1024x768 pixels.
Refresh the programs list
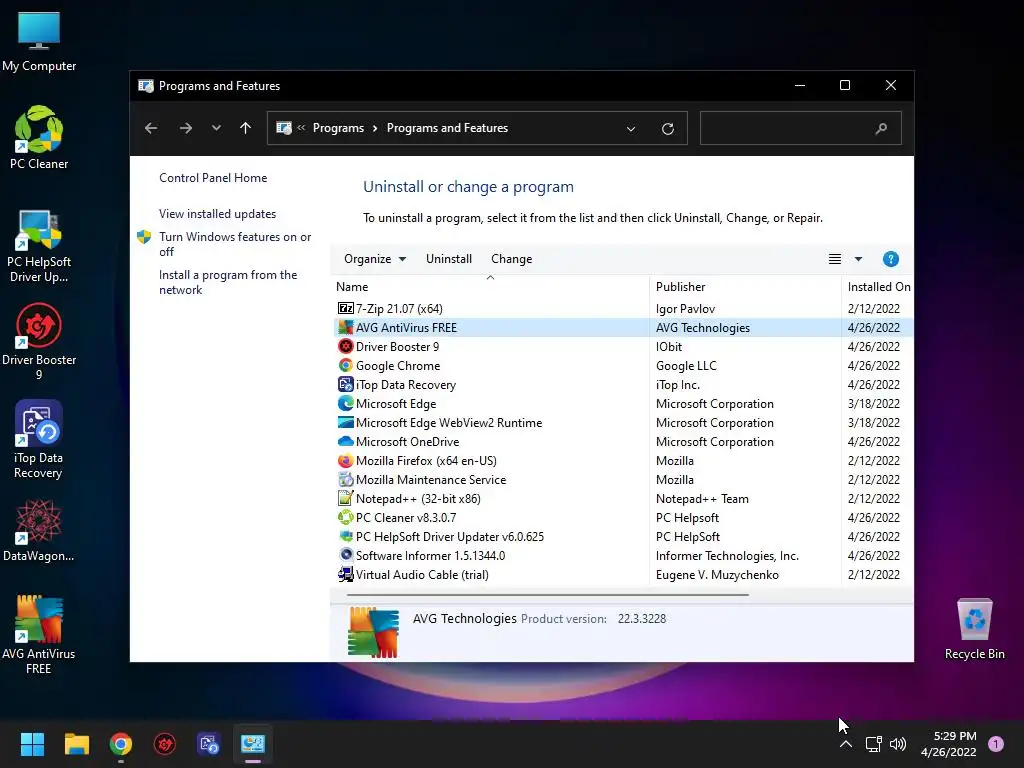point(667,129)
